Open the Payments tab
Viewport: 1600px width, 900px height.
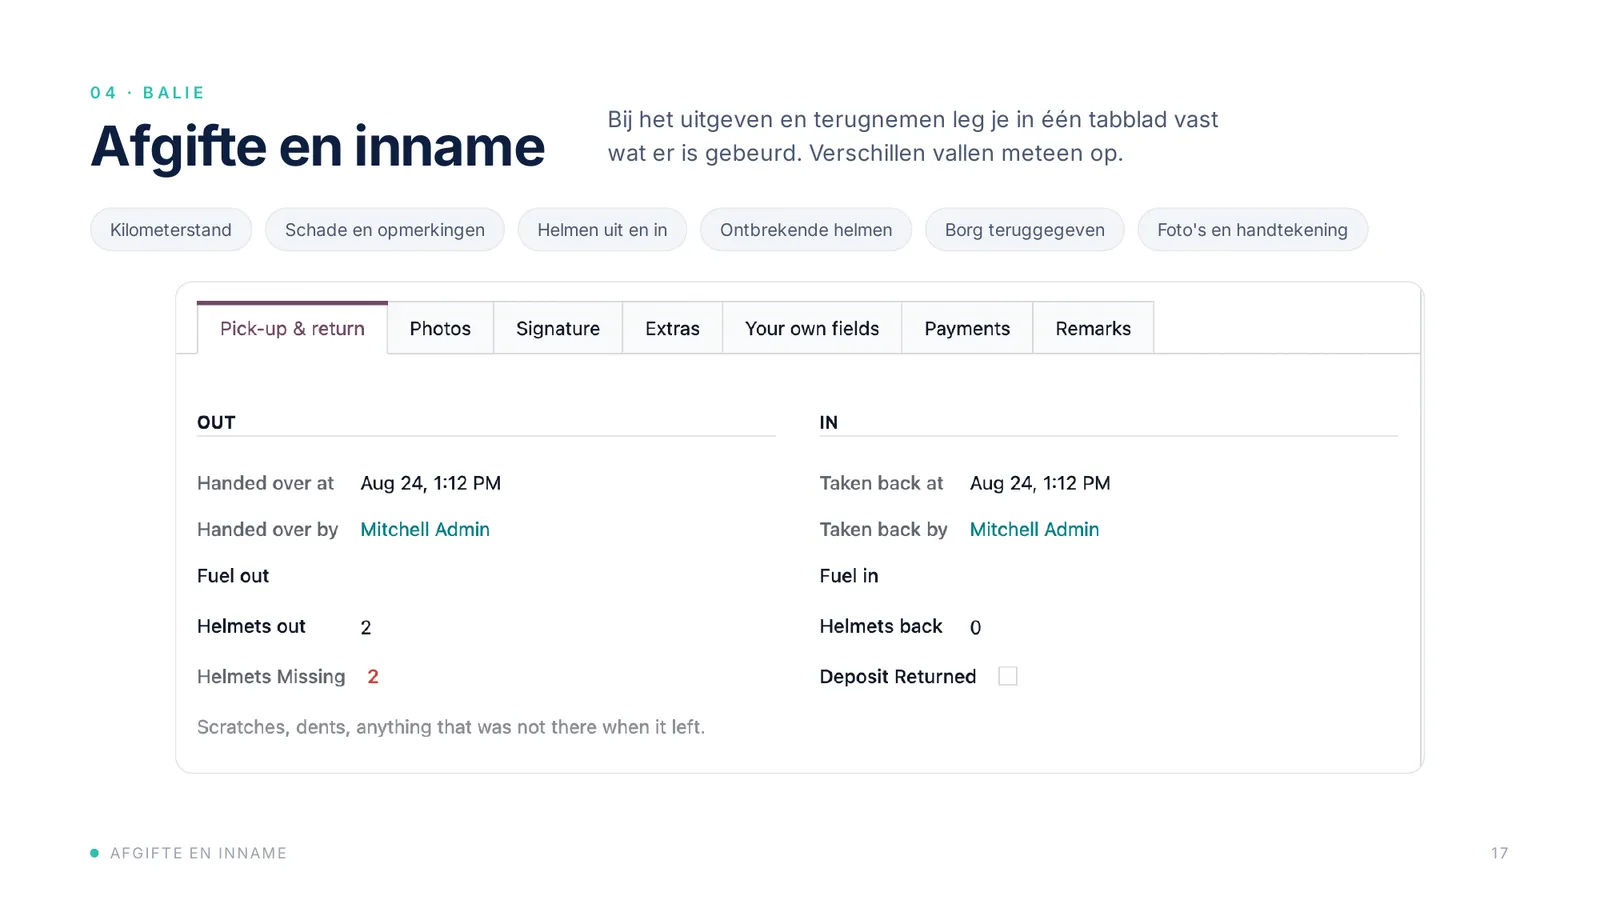(967, 328)
